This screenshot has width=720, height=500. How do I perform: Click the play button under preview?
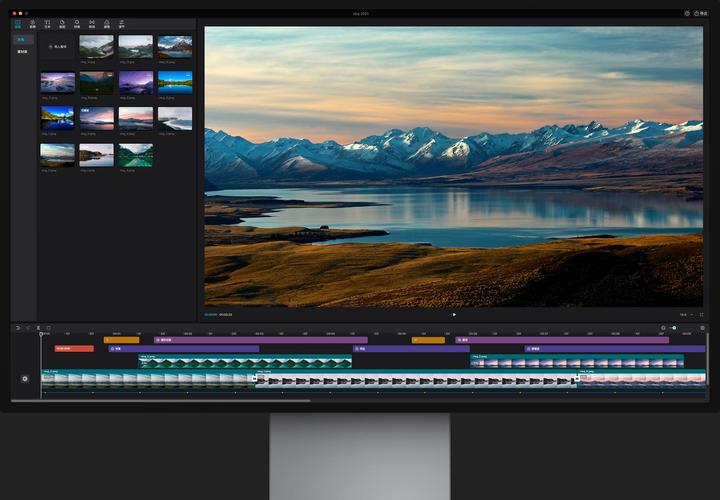click(x=454, y=315)
